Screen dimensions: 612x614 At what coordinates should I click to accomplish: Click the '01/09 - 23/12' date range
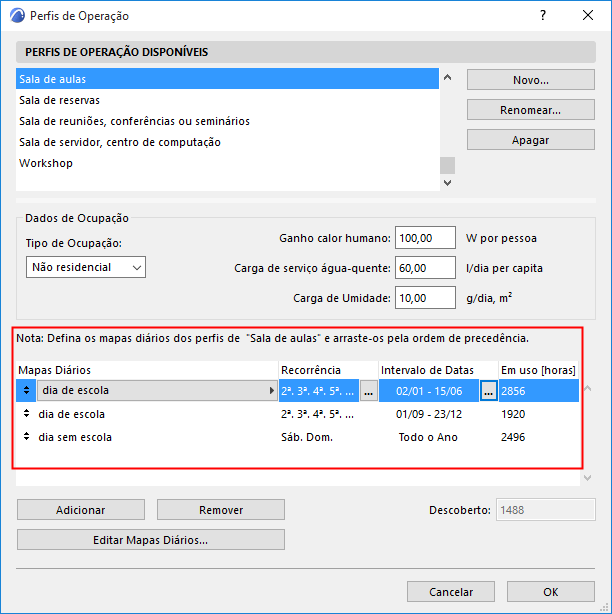[x=429, y=414]
